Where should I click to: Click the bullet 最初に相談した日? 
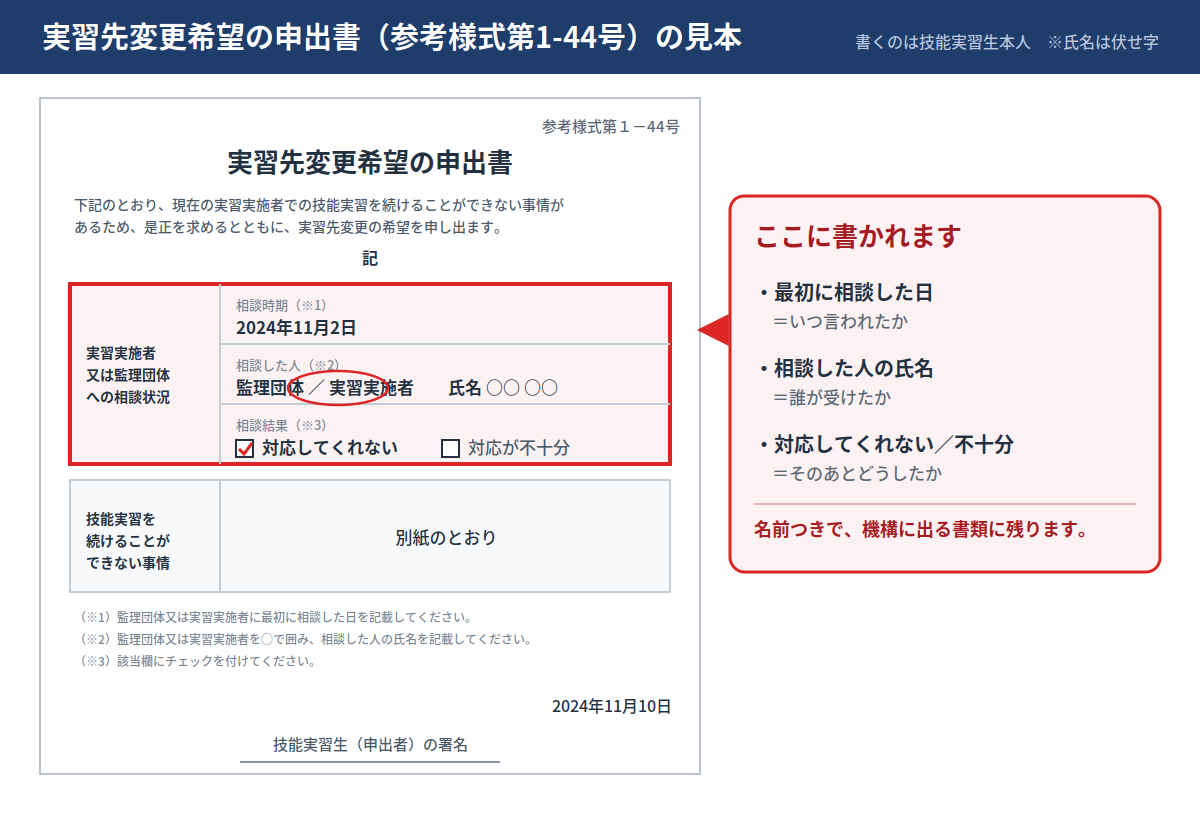[x=845, y=293]
